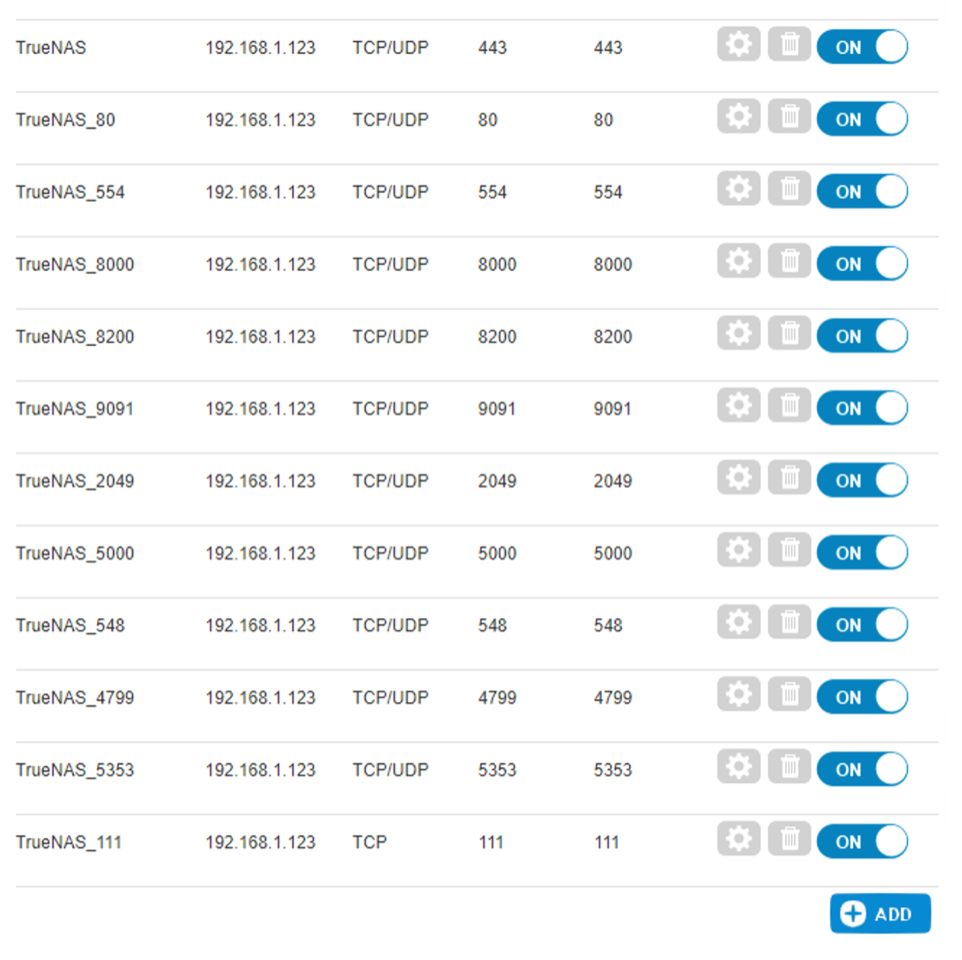The image size is (962, 960).
Task: Click the TrueNAS_8000 IP address 192.168.1.123
Action: click(260, 264)
